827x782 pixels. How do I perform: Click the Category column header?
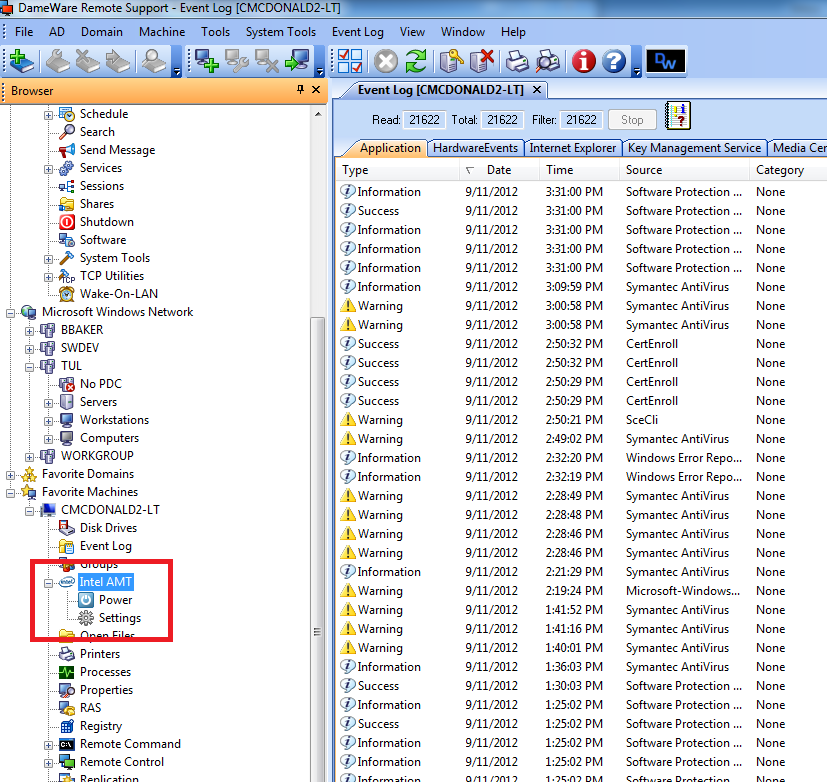click(x=788, y=170)
